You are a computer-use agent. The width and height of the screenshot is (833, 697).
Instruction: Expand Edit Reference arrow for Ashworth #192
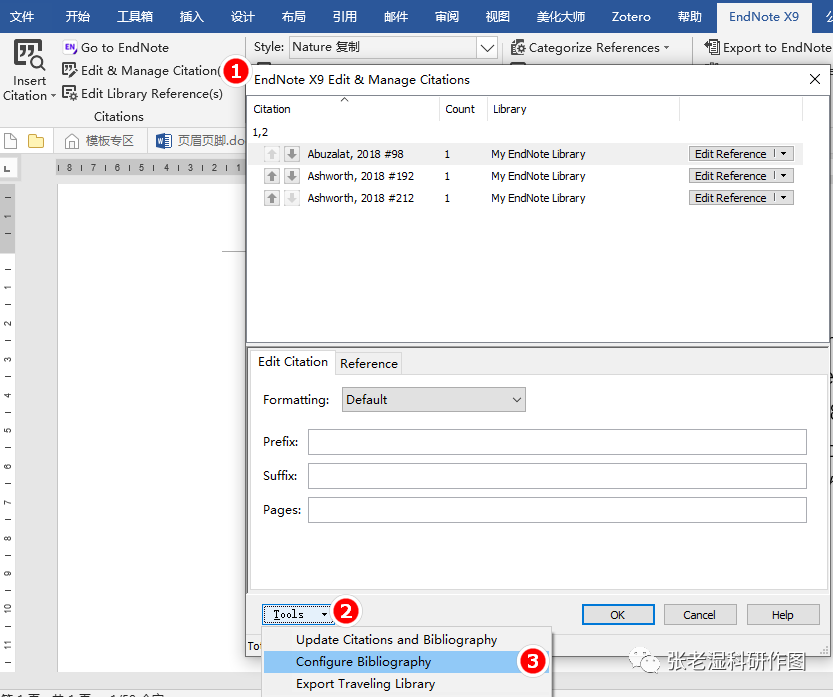point(784,176)
